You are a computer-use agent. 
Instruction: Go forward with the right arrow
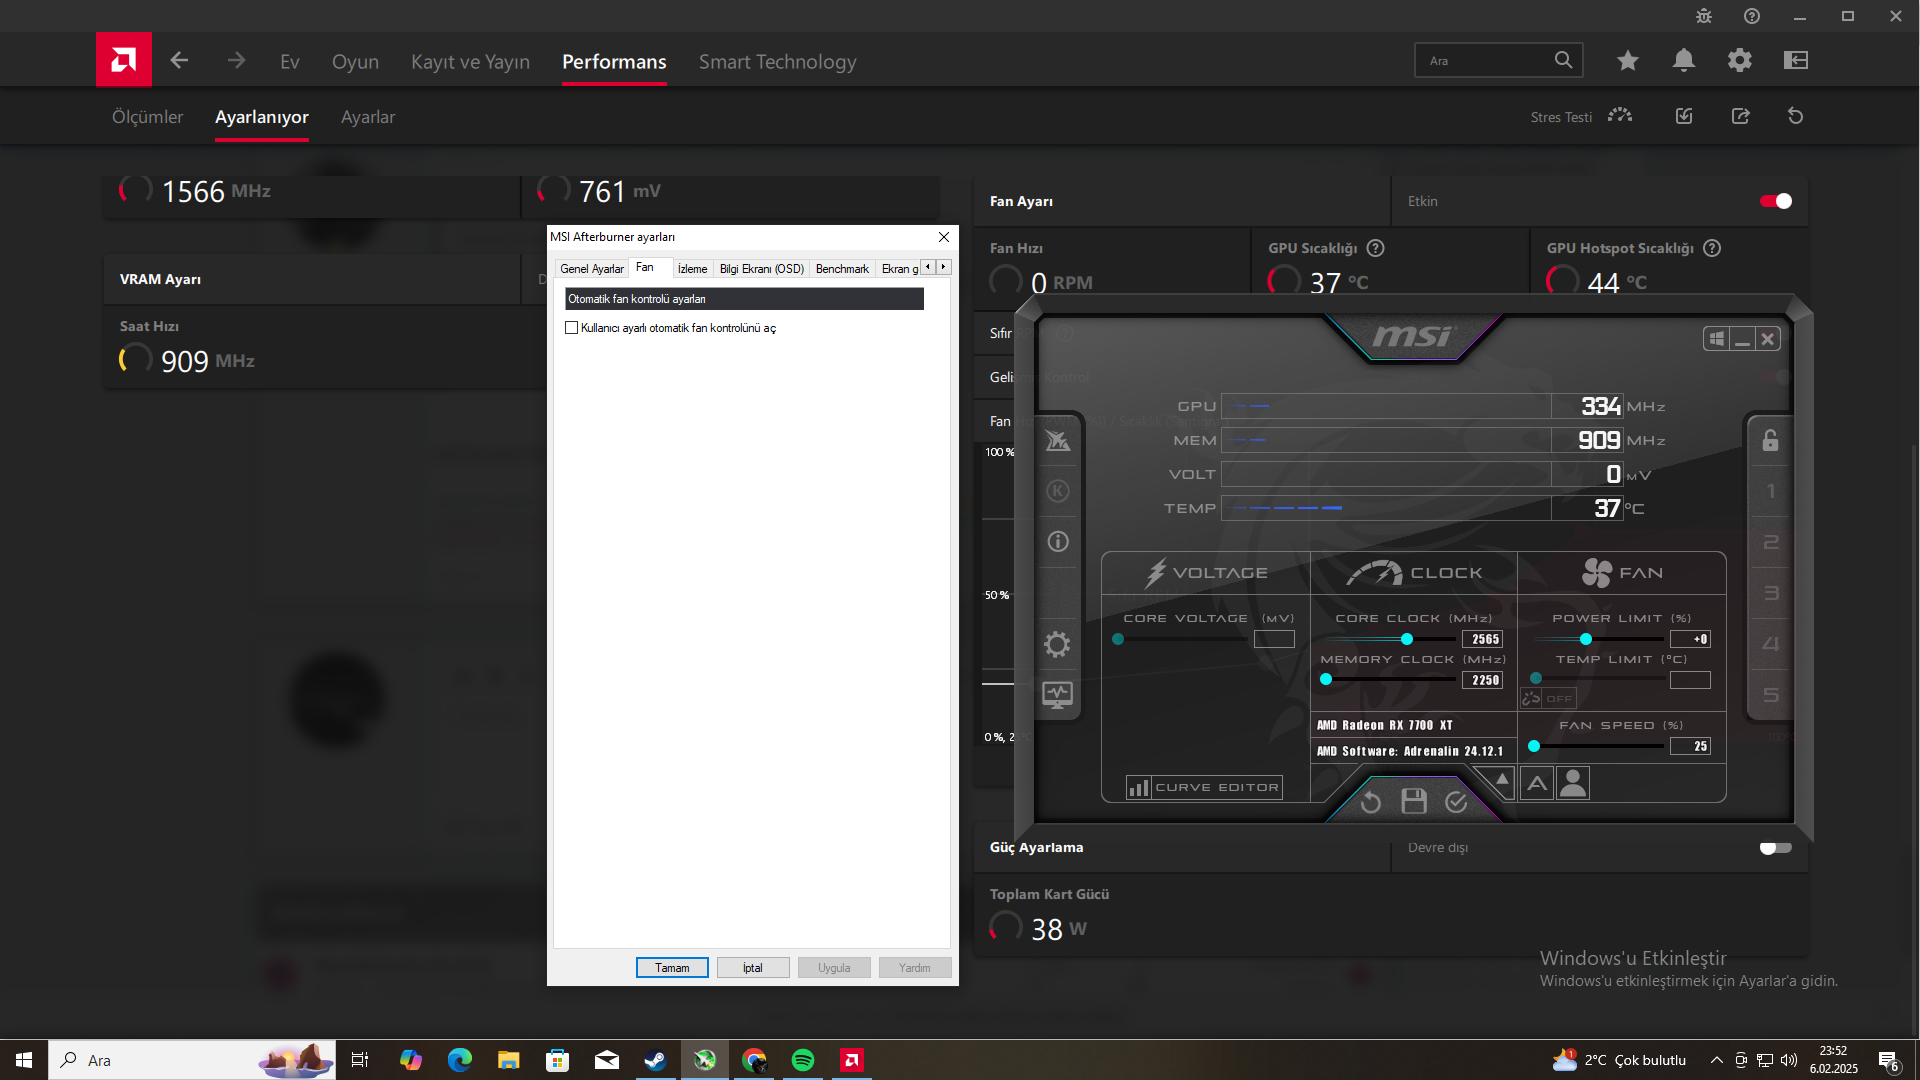[x=236, y=61]
